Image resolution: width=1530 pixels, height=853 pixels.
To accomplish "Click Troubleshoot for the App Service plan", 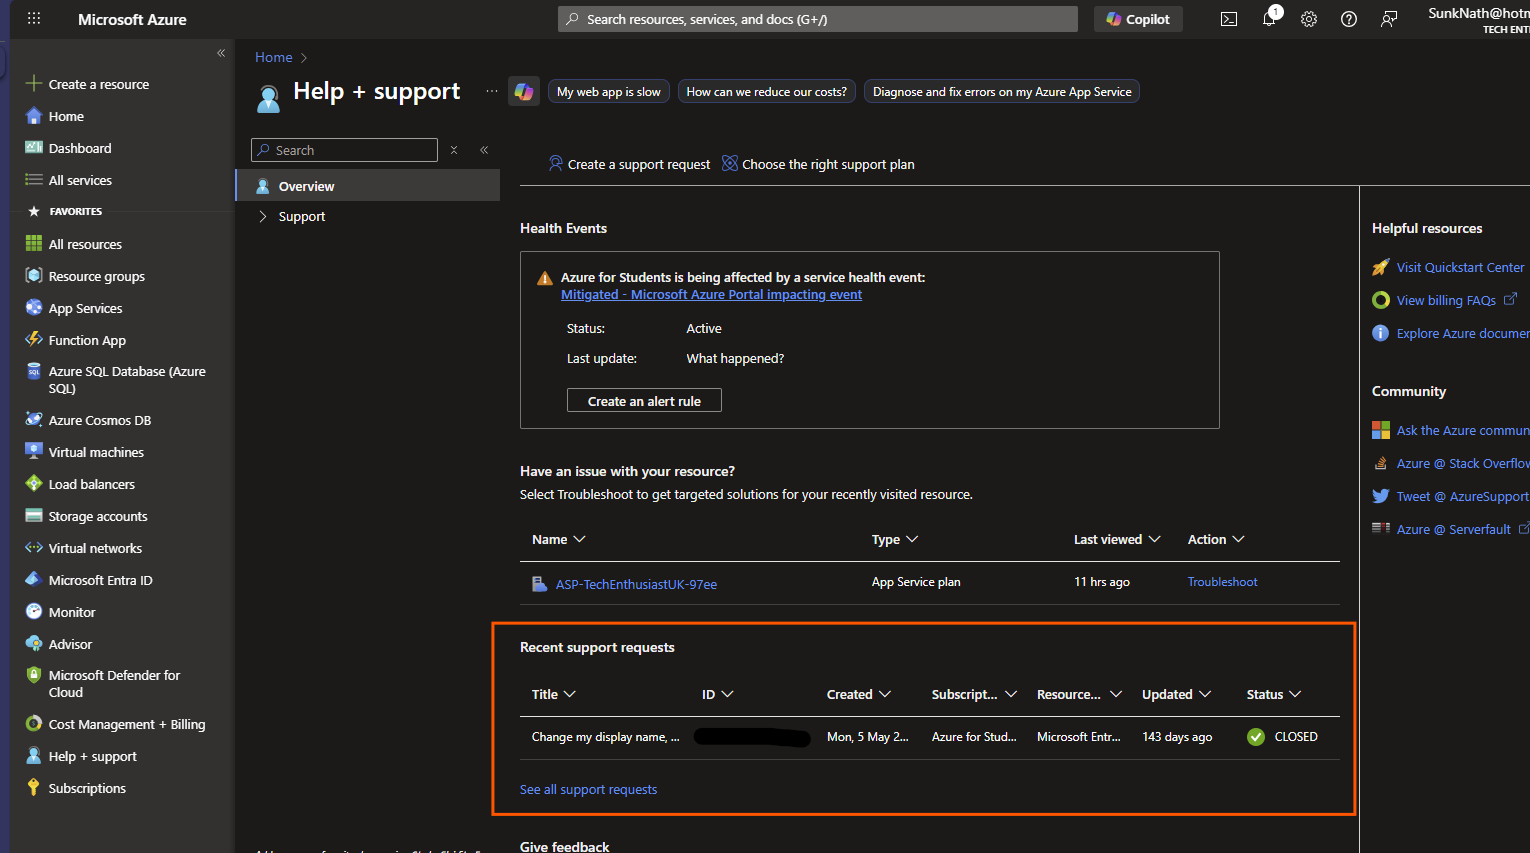I will point(1222,581).
